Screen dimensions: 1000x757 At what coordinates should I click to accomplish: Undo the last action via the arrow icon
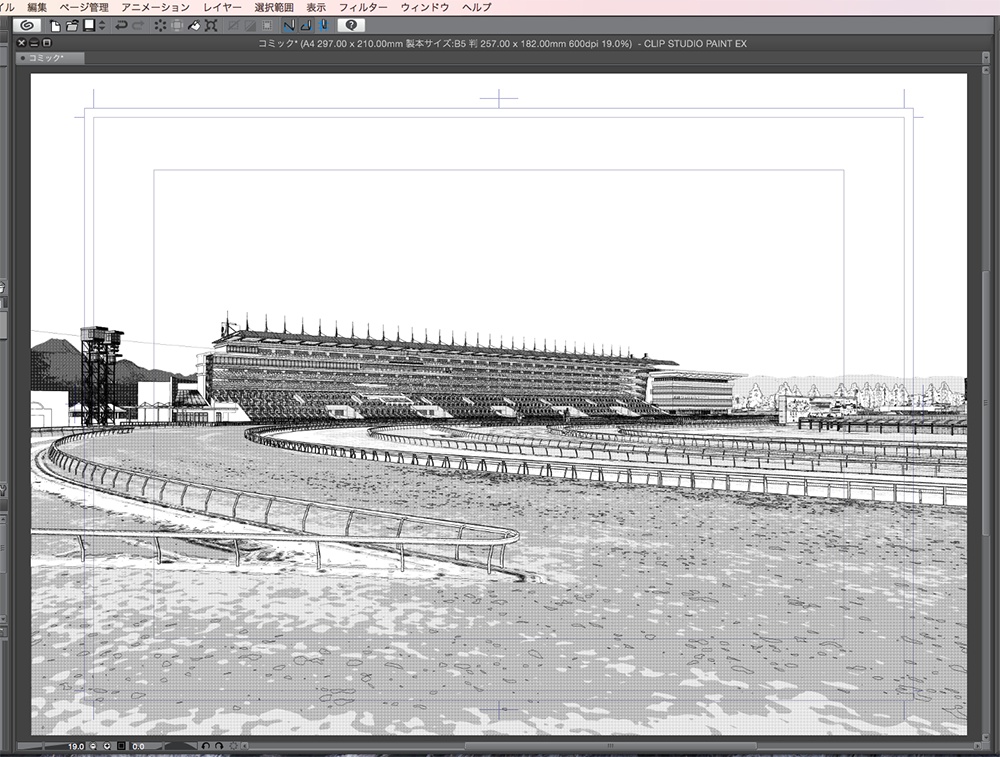tap(121, 27)
